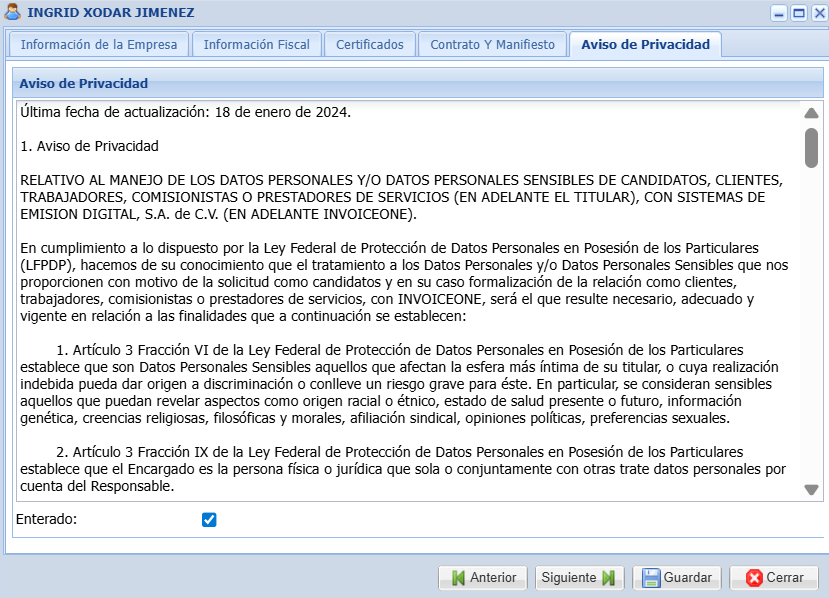Minimize the Ingrid Xodar Jimenez window

click(x=778, y=13)
